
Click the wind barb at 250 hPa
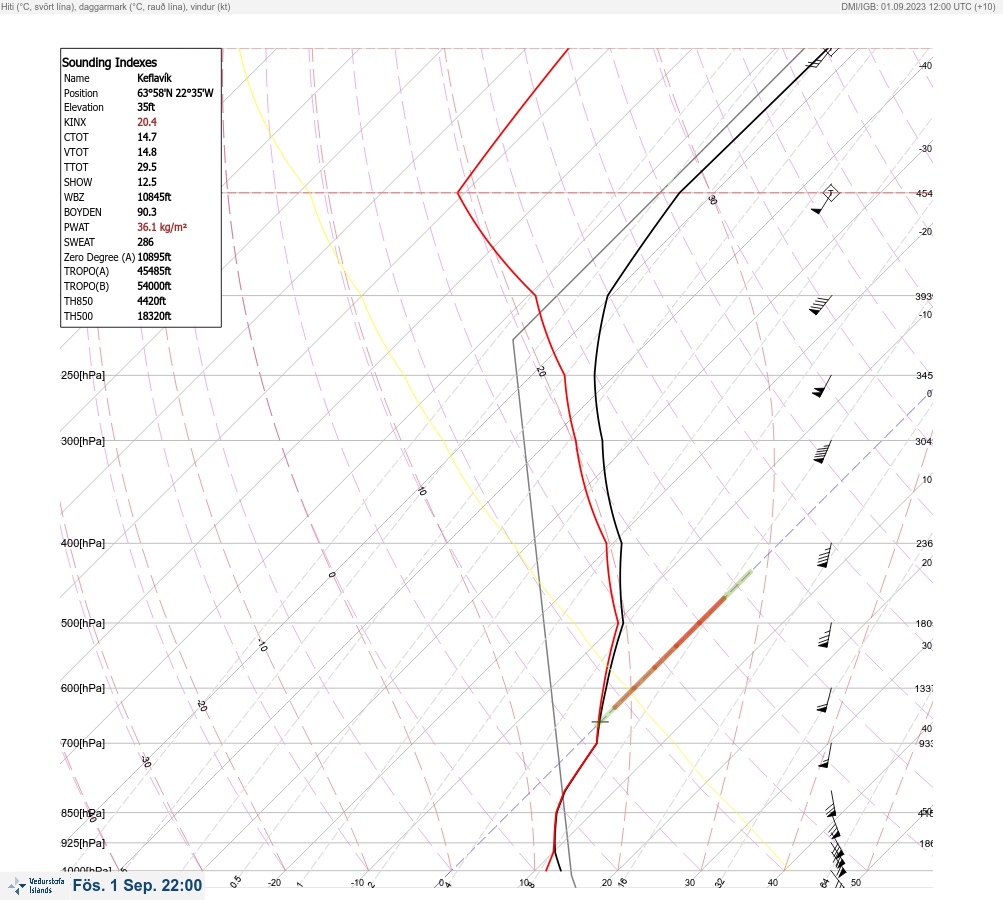(x=822, y=386)
